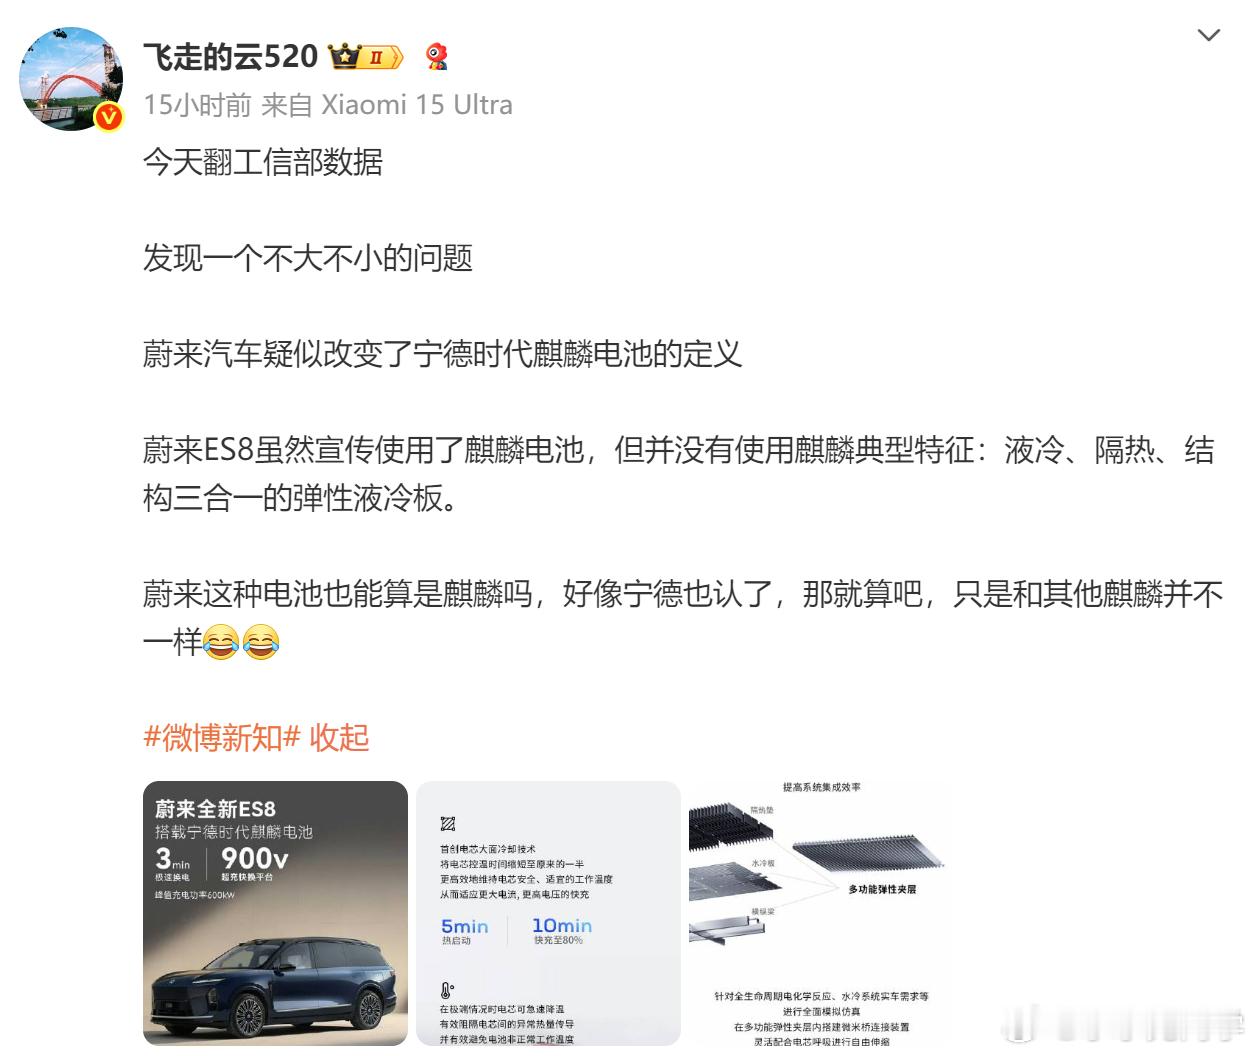Collapse the post with 收起
The width and height of the screenshot is (1256, 1056).
click(339, 738)
